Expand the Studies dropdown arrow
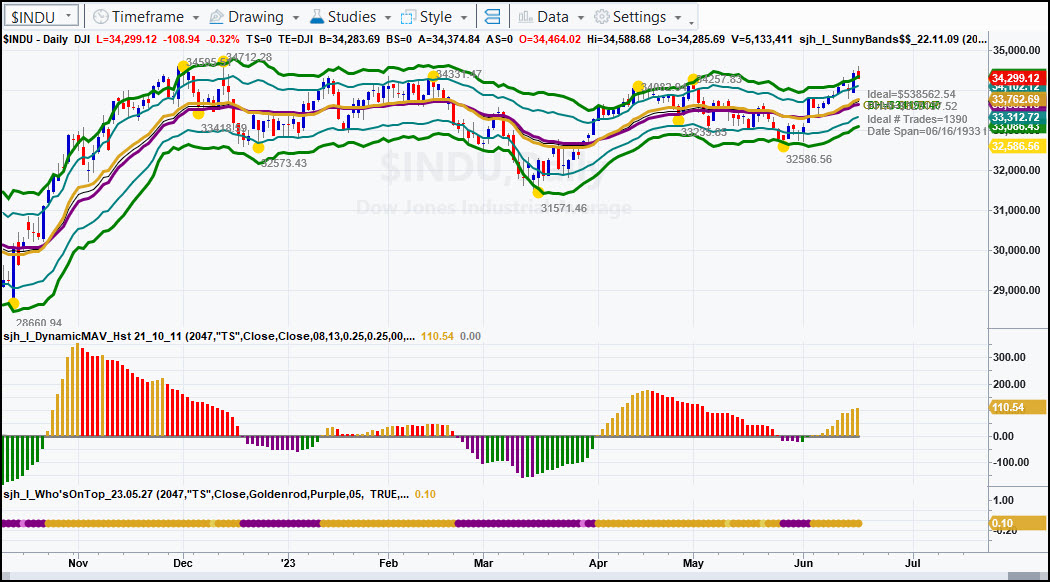The width and height of the screenshot is (1050, 582). tap(388, 18)
